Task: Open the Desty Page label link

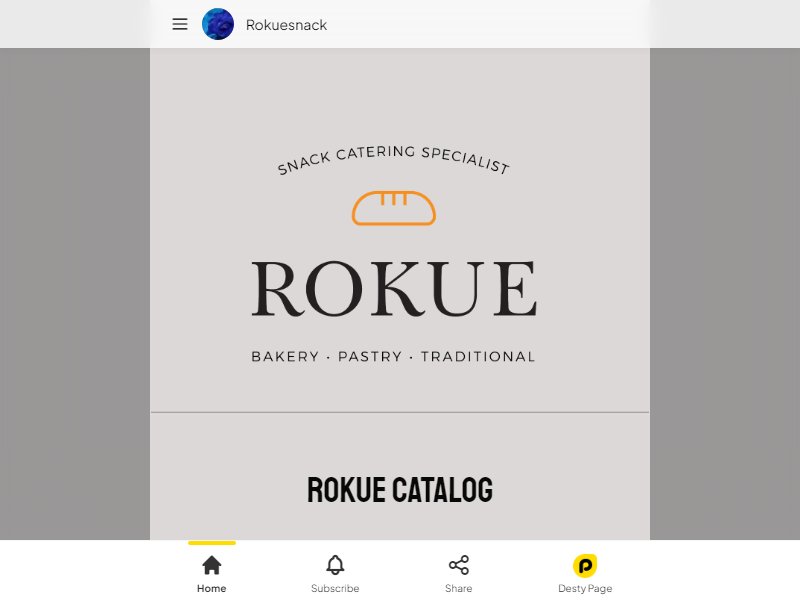Action: tap(585, 588)
